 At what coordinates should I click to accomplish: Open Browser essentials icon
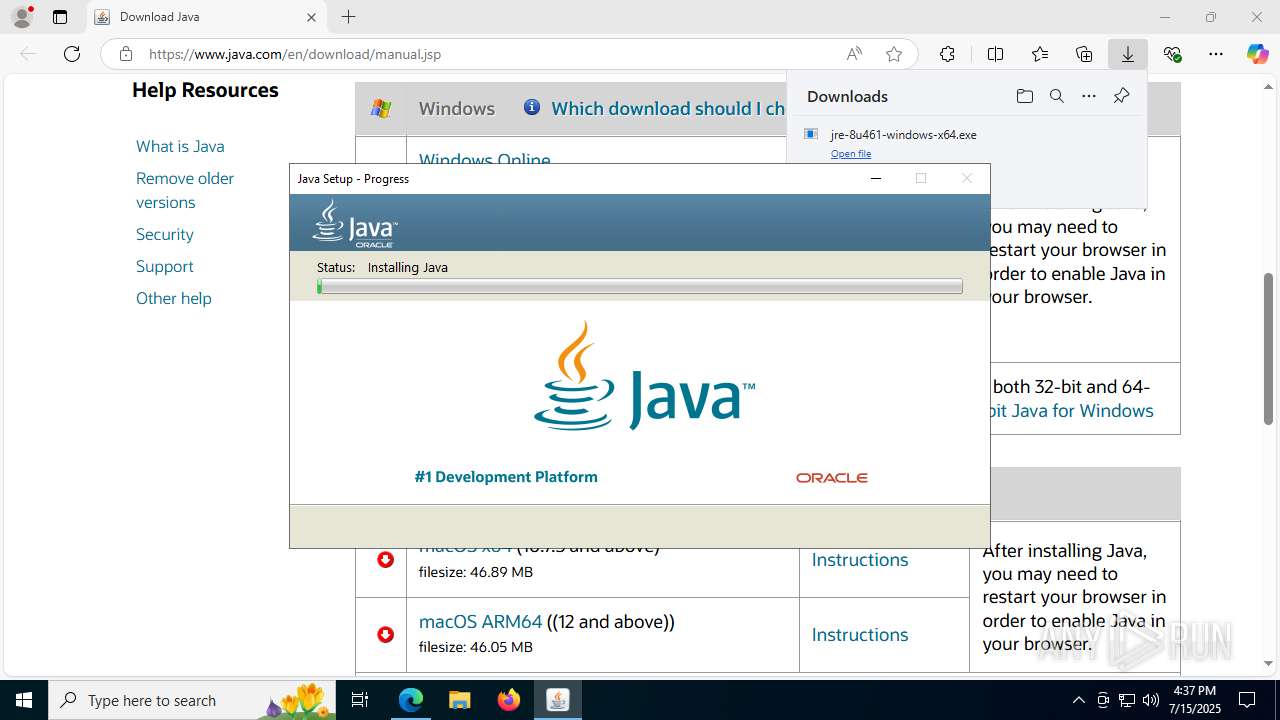pos(1172,54)
